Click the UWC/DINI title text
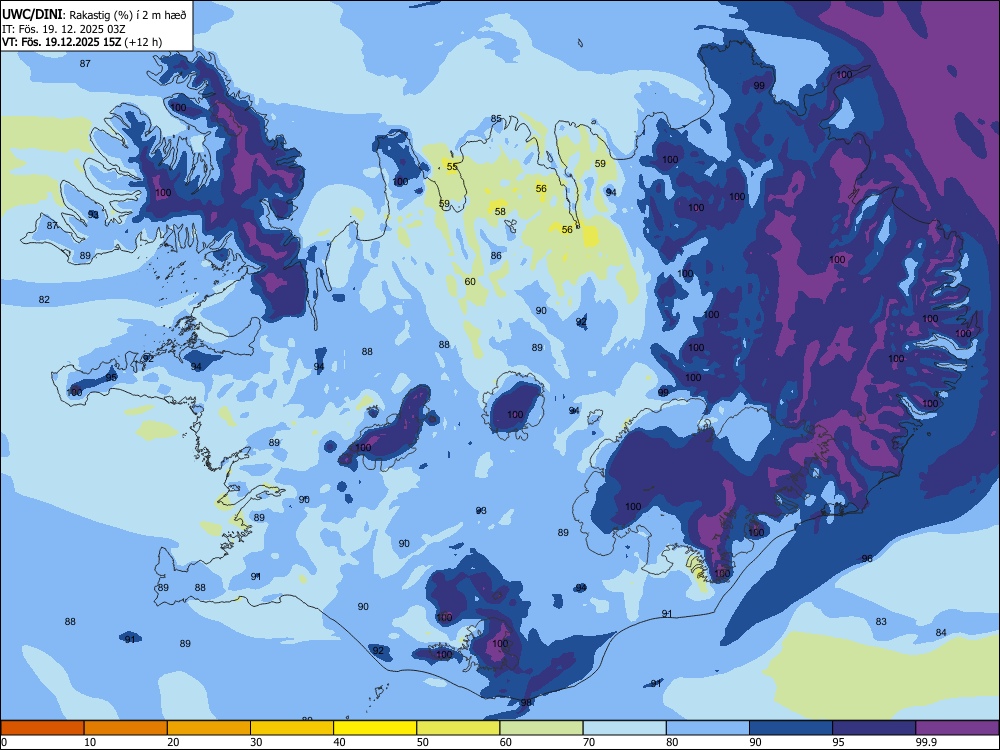The image size is (1000, 750). (32, 15)
